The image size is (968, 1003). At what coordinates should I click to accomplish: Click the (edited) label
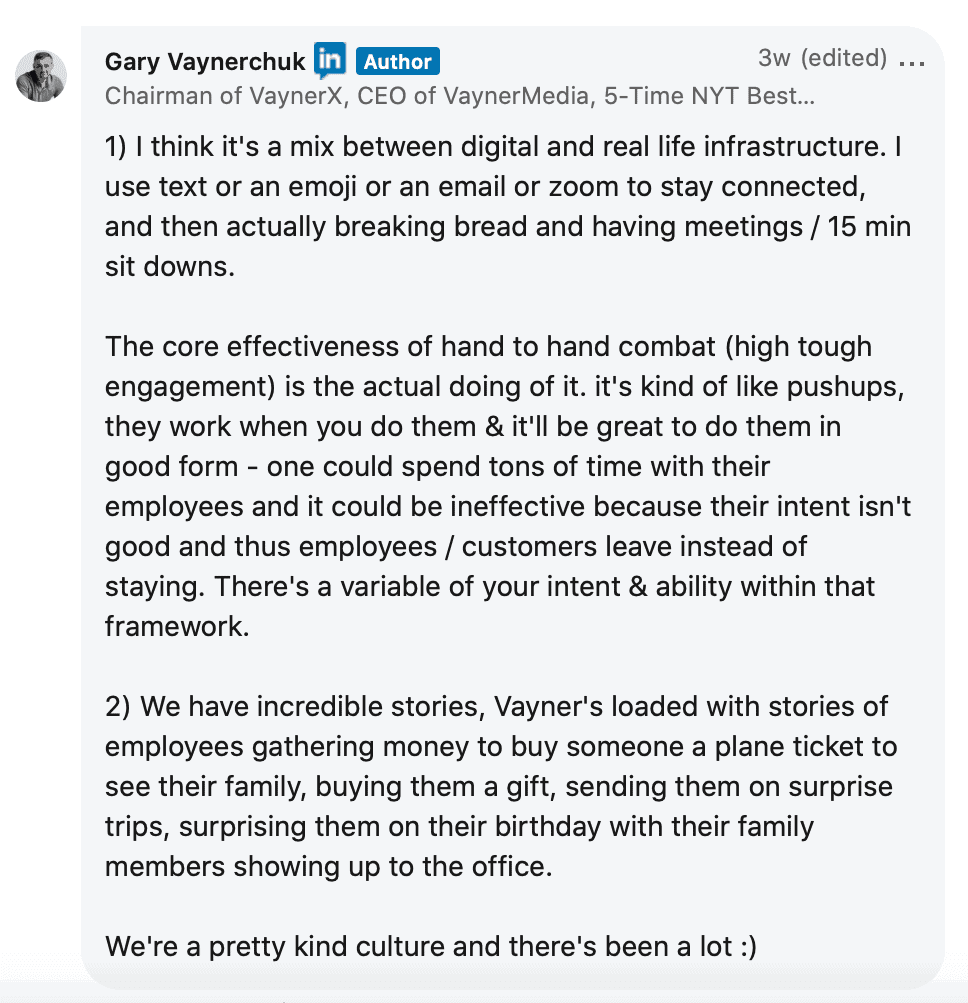coord(844,58)
